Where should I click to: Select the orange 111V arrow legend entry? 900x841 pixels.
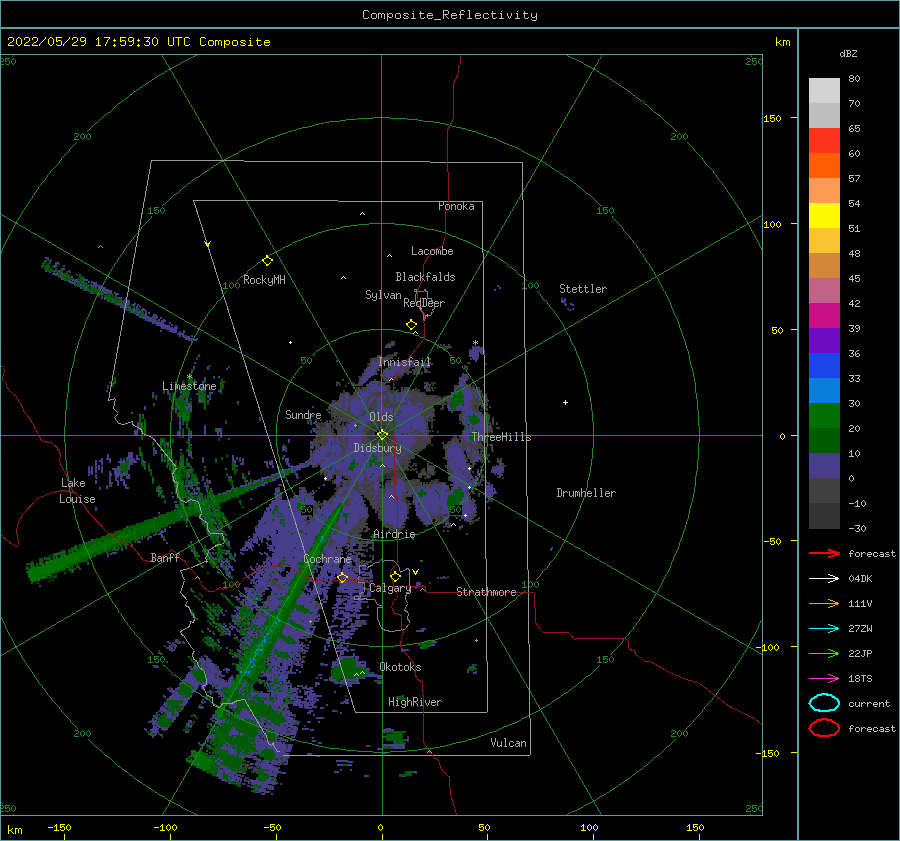tap(824, 603)
